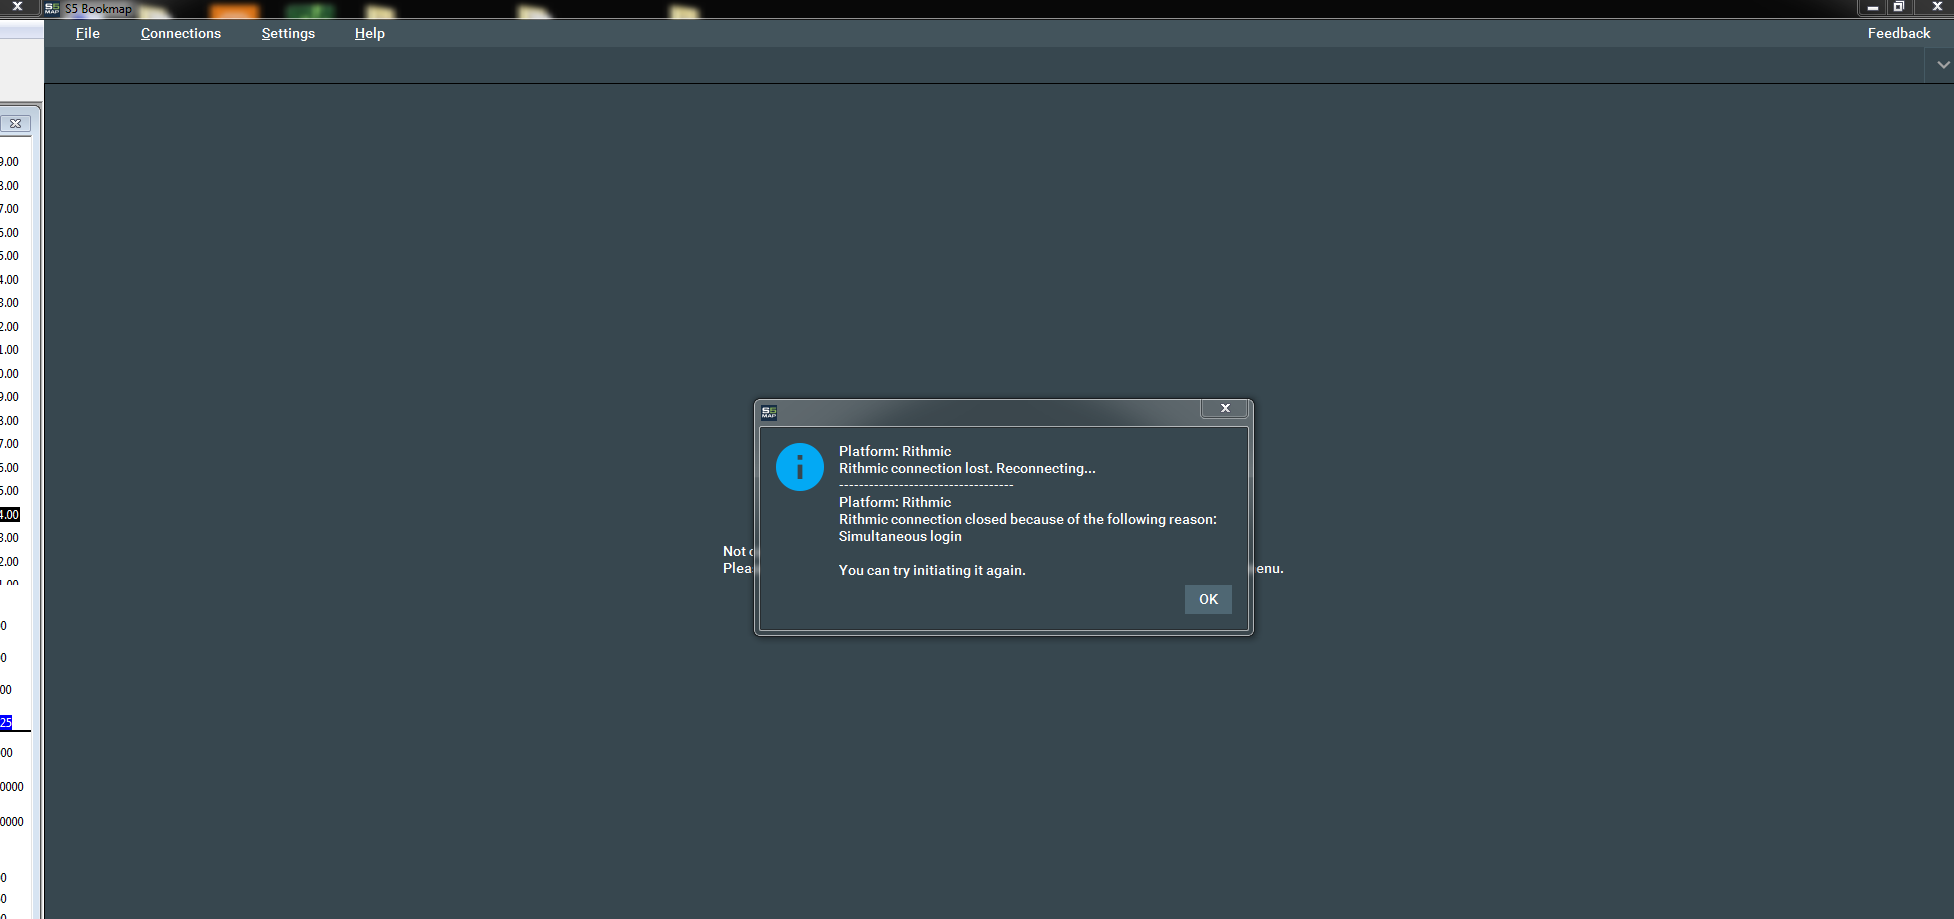Click the "Simultaneous login" reason text
The image size is (1954, 919).
coord(900,536)
